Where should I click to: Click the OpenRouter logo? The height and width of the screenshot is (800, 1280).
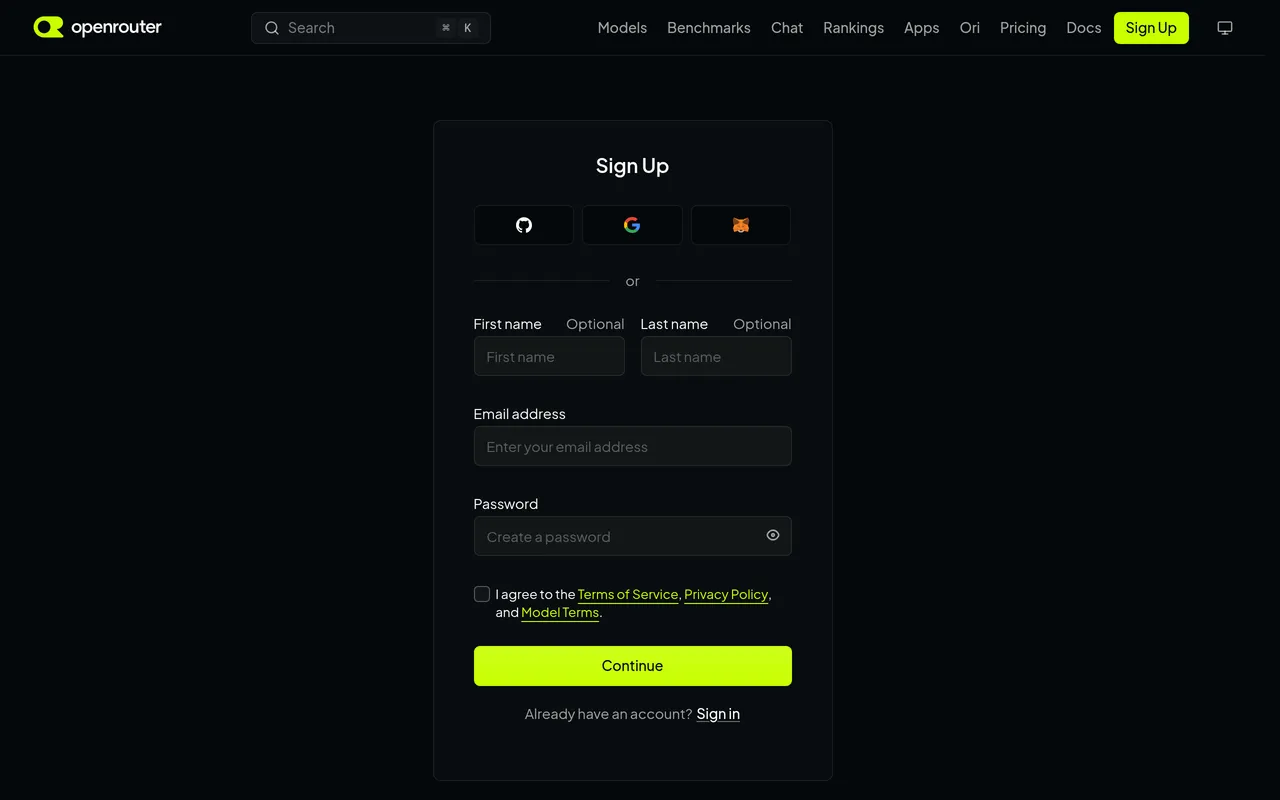(x=97, y=27)
